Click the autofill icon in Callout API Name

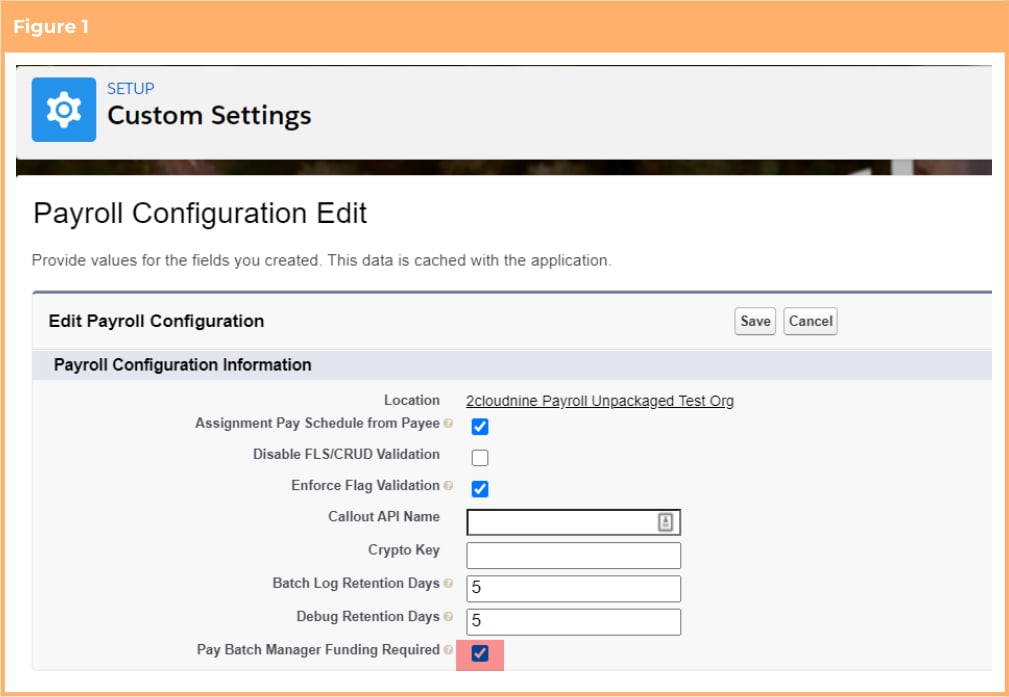(x=665, y=522)
